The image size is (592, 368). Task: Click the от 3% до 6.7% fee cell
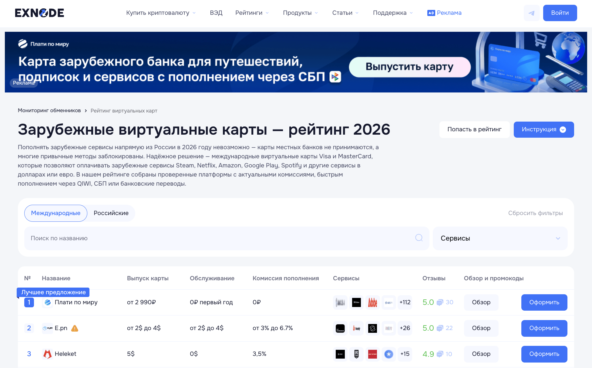pos(273,328)
